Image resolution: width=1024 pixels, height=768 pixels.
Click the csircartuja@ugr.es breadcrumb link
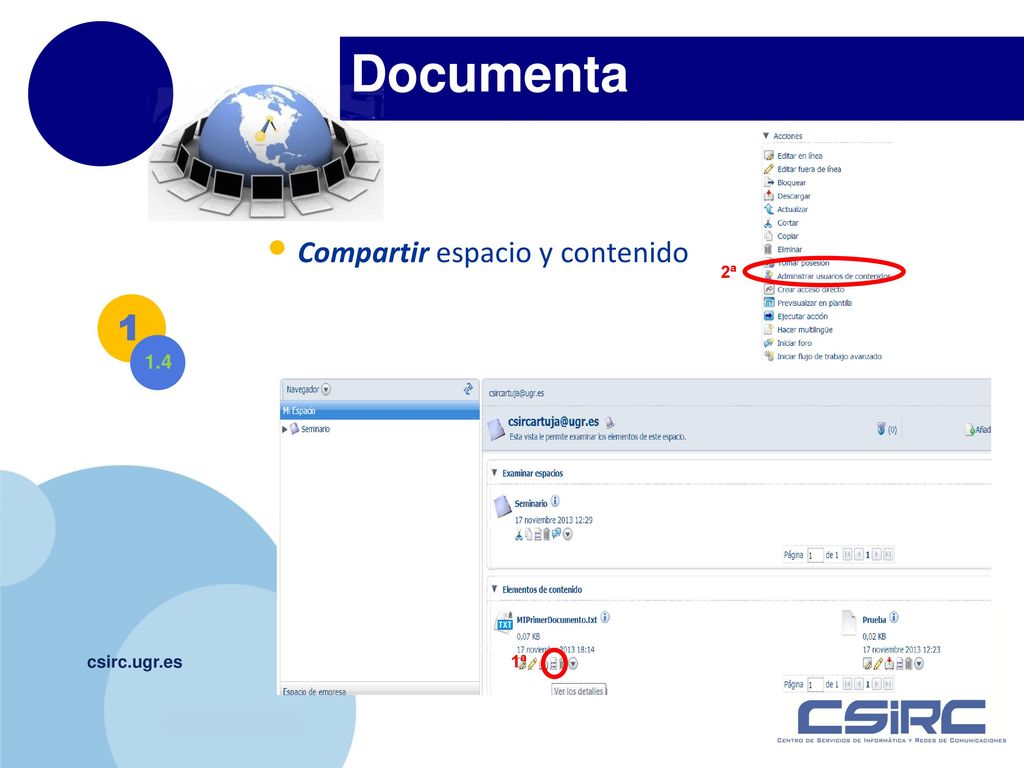516,393
